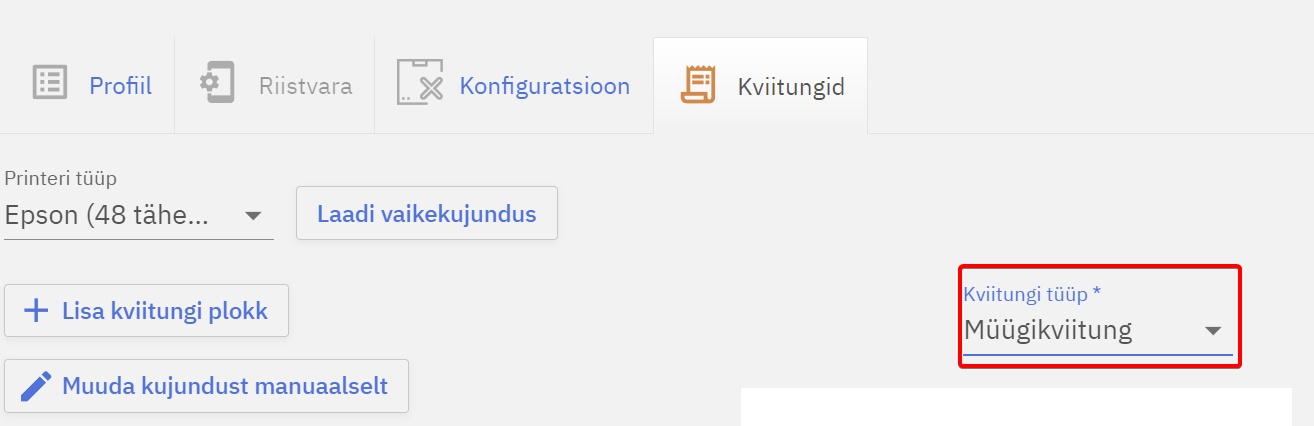Screen dimensions: 1314x426
Task: Open the Profiil tab
Action: 120,86
